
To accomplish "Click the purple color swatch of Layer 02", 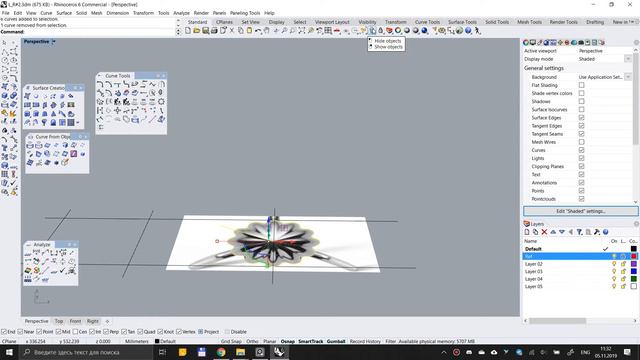I will point(633,264).
